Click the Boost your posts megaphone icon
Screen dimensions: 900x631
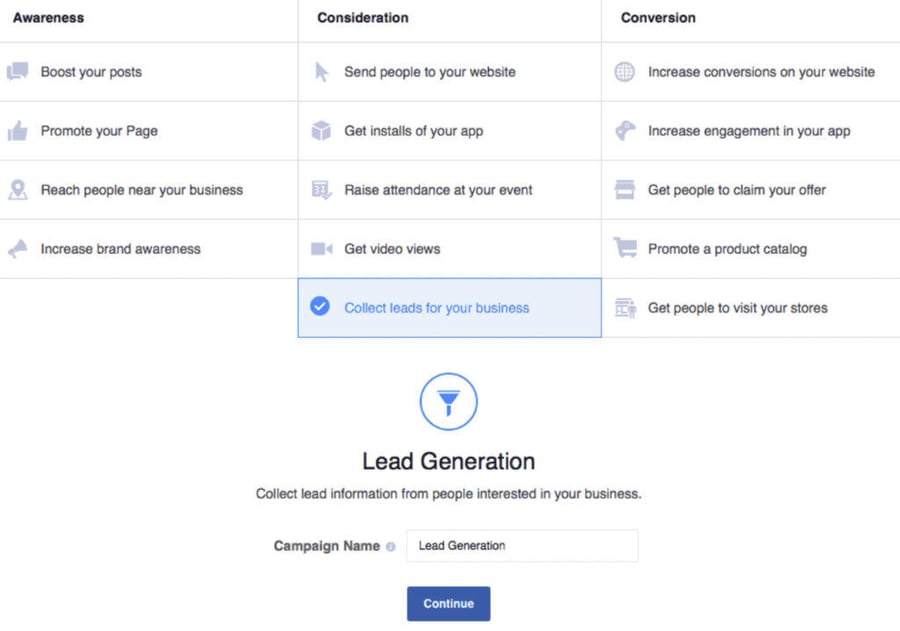17,71
